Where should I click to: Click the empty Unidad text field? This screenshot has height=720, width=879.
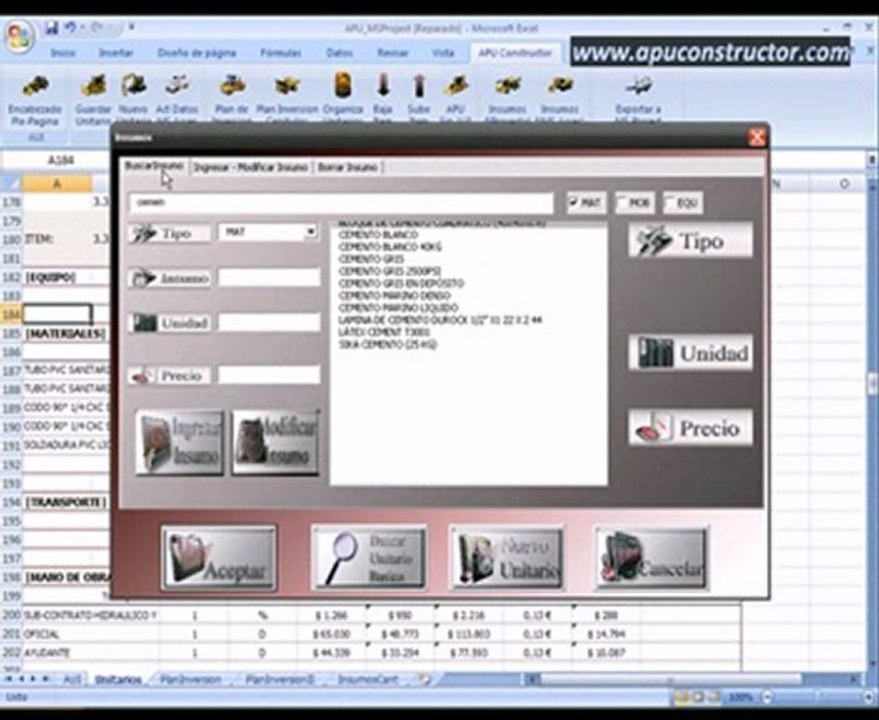269,322
